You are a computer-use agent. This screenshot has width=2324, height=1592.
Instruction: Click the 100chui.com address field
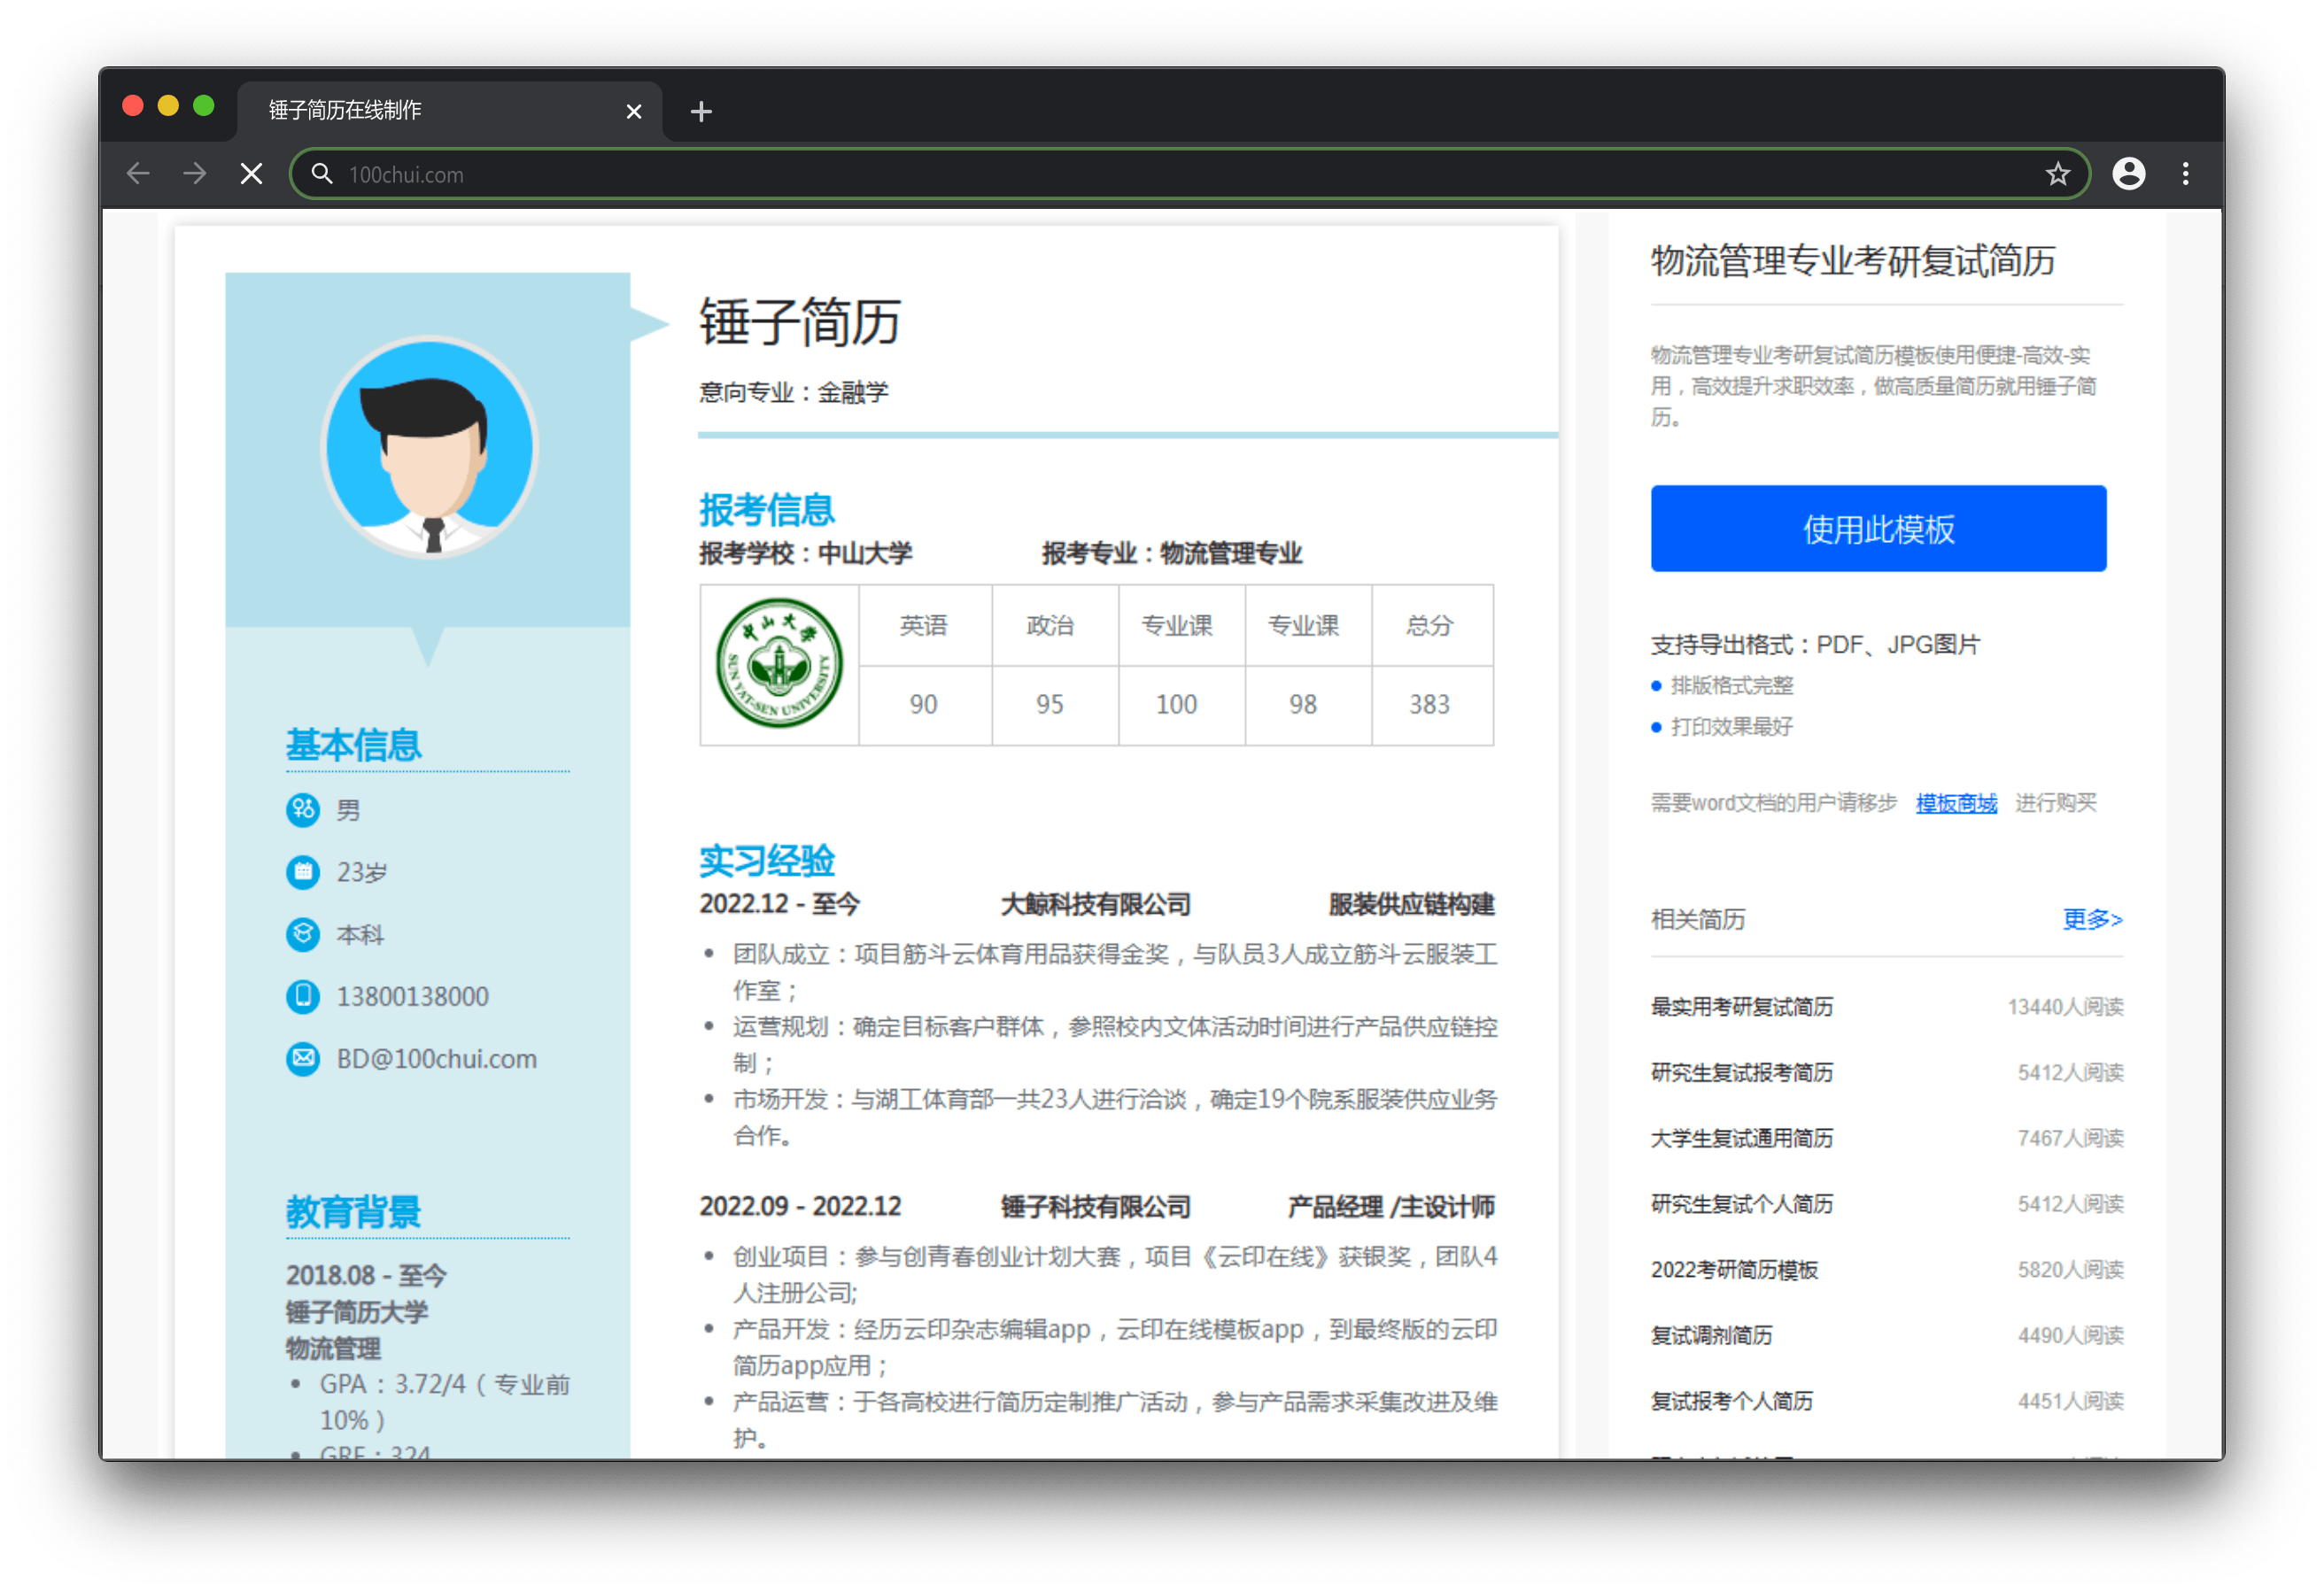1190,174
